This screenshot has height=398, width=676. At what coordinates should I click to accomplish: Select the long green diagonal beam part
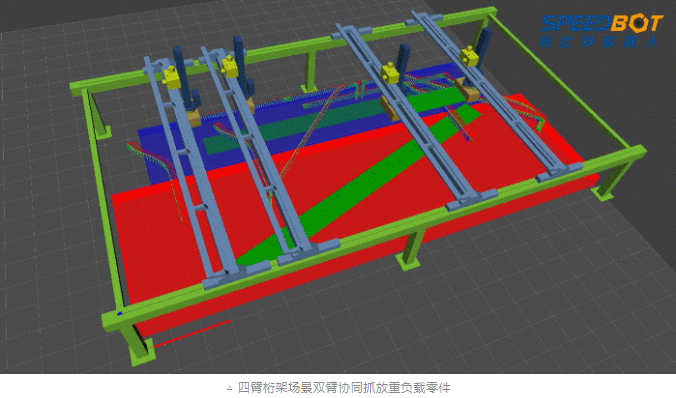point(358,185)
